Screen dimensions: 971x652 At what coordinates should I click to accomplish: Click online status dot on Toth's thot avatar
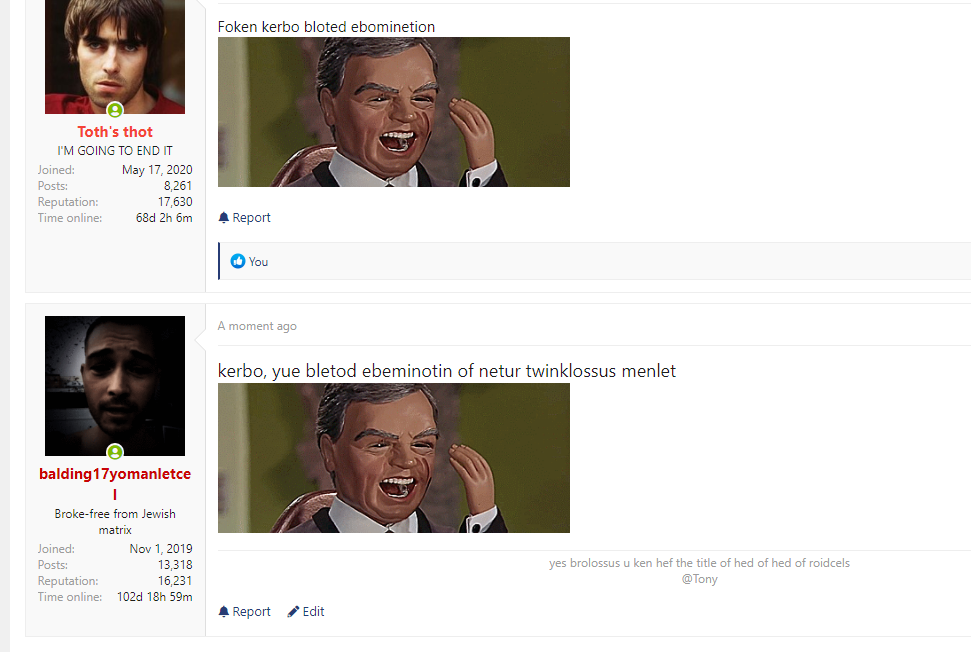[x=115, y=110]
